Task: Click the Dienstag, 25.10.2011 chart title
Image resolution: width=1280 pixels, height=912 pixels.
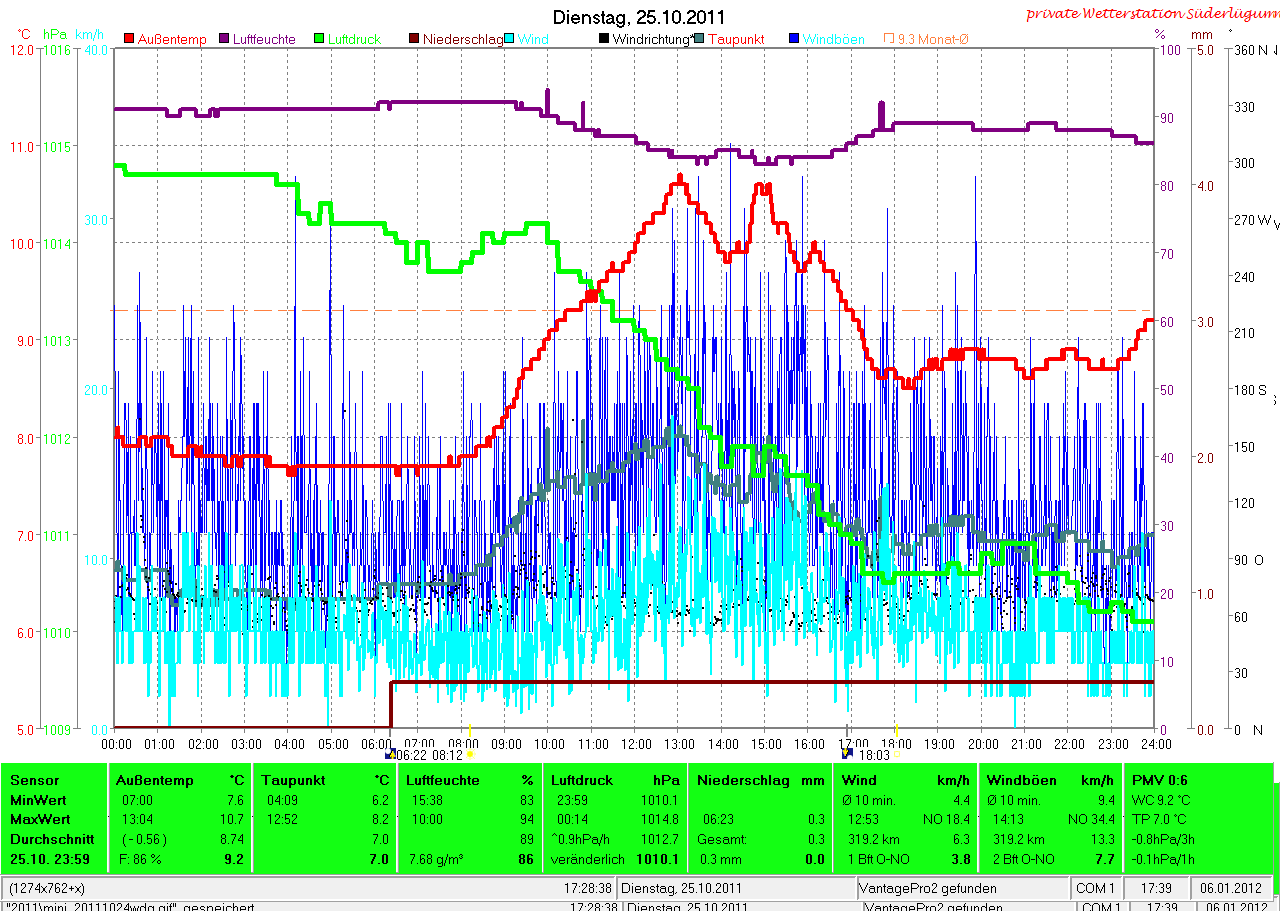Action: [640, 18]
